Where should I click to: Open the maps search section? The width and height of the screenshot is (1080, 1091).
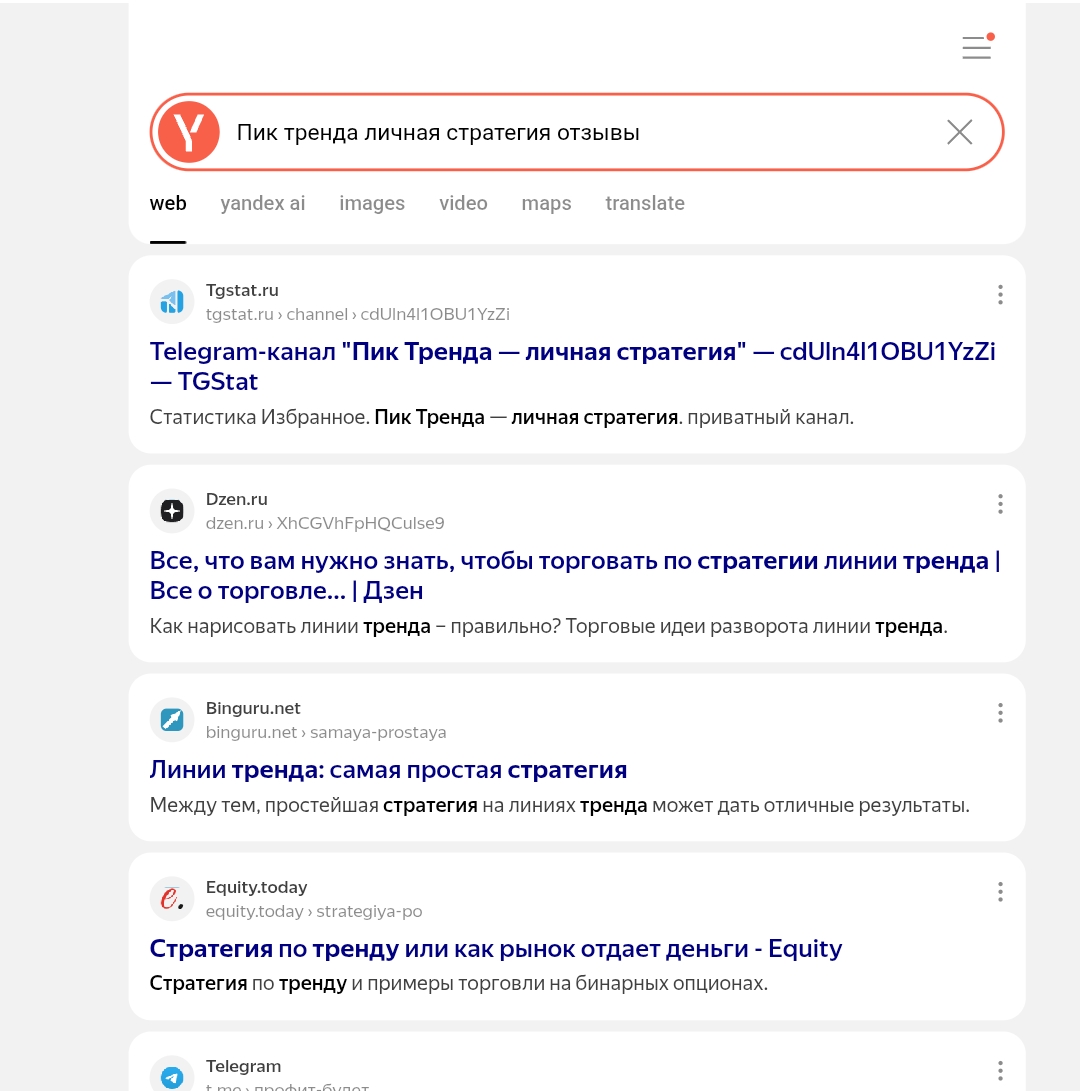point(546,203)
